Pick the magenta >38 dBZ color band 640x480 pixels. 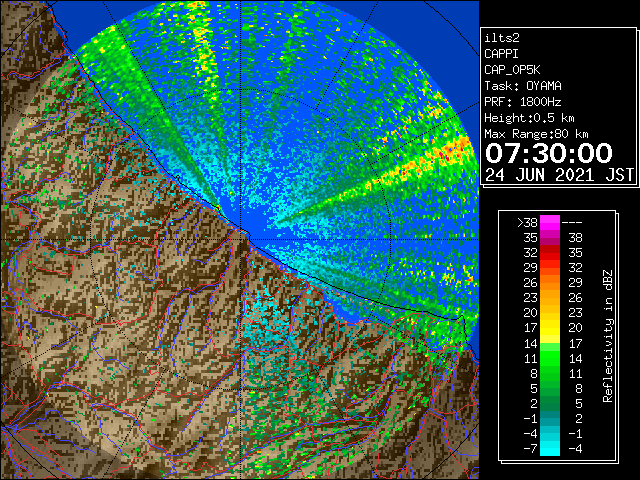550,222
